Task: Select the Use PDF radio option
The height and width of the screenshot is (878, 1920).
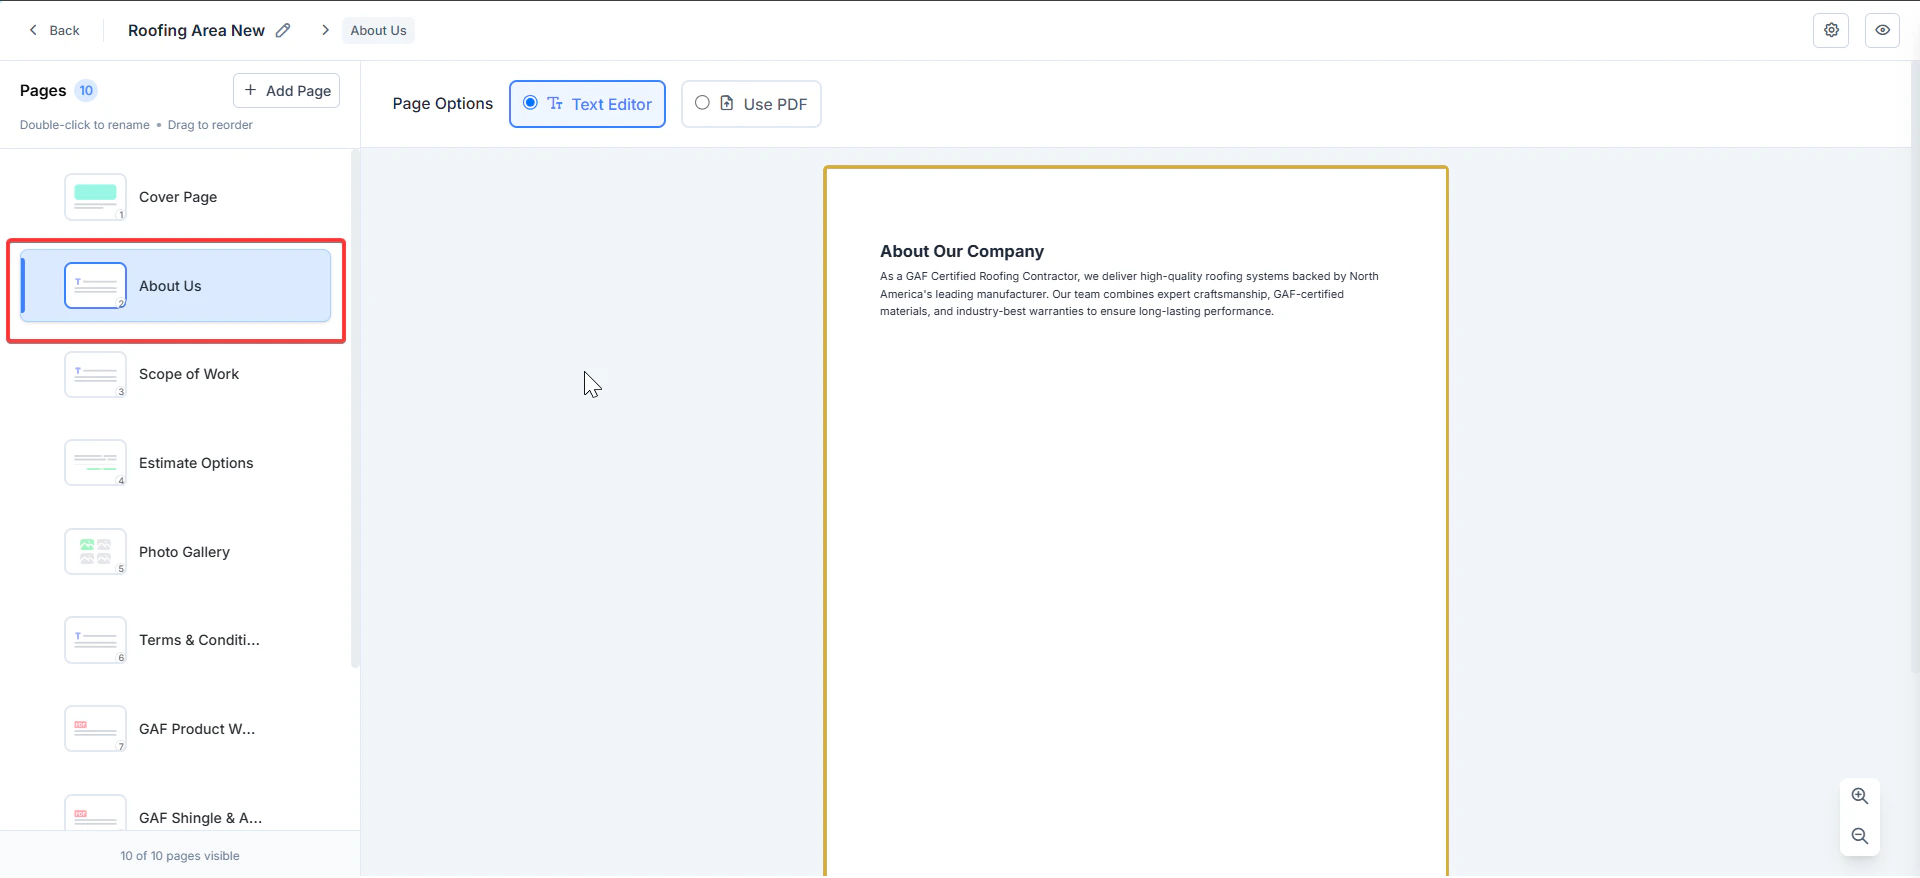Action: click(702, 103)
